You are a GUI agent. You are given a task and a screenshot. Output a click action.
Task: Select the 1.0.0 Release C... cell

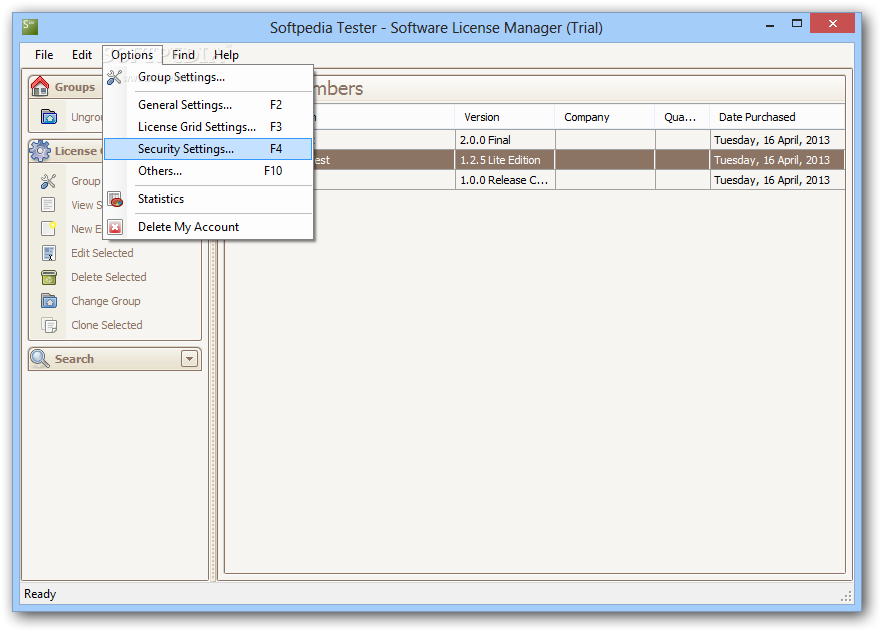tap(505, 180)
